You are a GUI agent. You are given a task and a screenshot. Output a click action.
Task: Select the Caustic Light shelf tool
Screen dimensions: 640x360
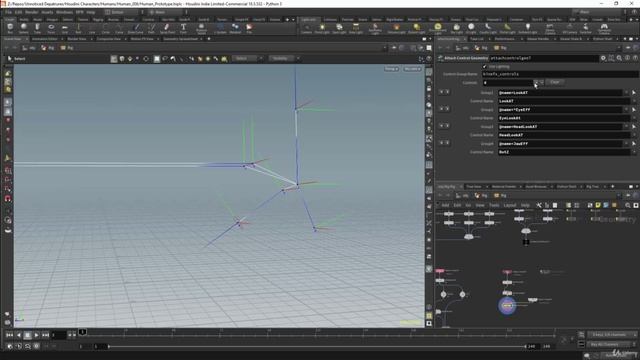click(x=488, y=28)
